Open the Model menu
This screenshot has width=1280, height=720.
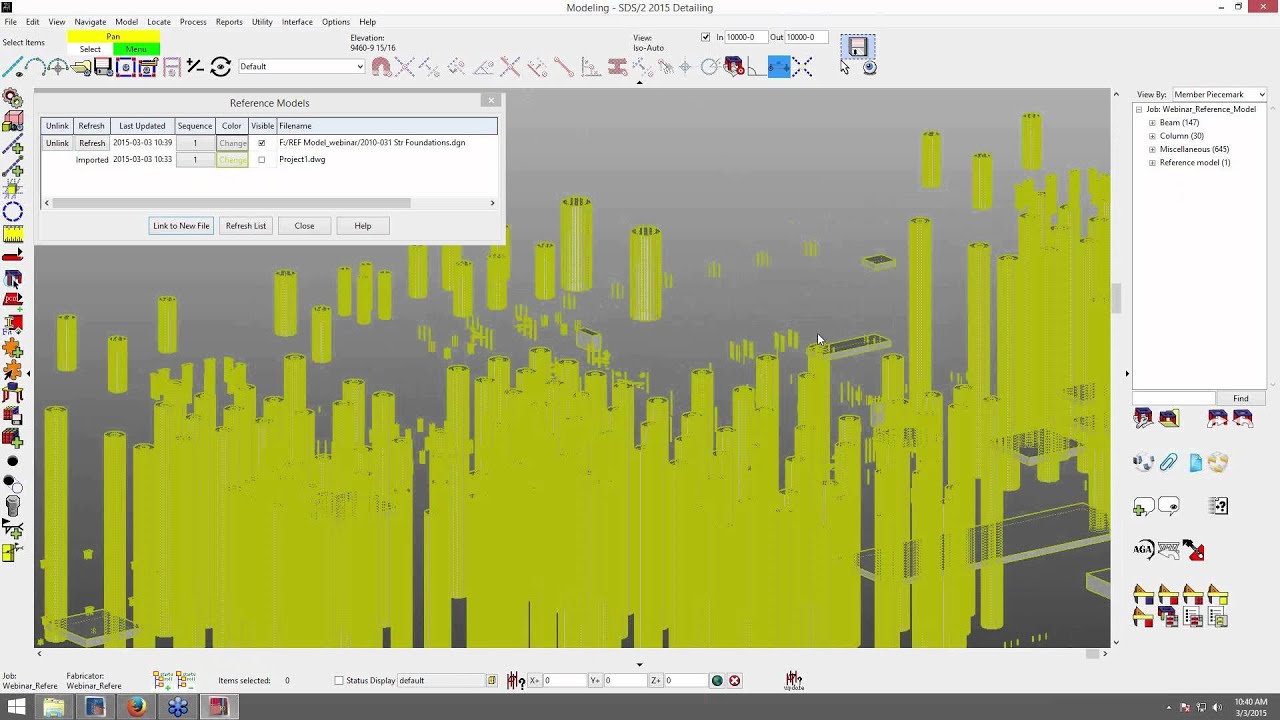126,22
